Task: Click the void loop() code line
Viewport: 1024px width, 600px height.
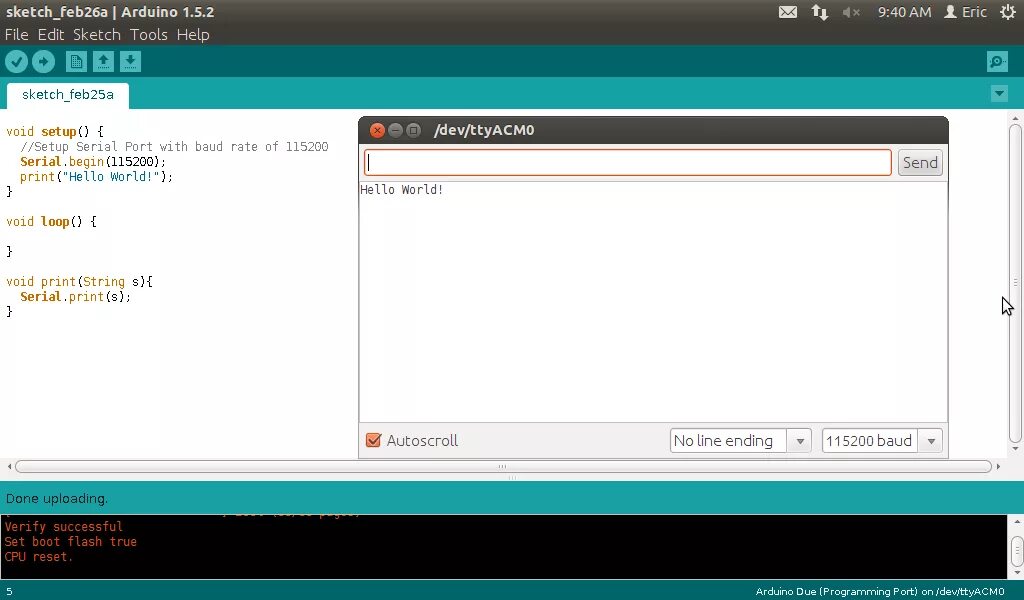Action: [x=51, y=221]
